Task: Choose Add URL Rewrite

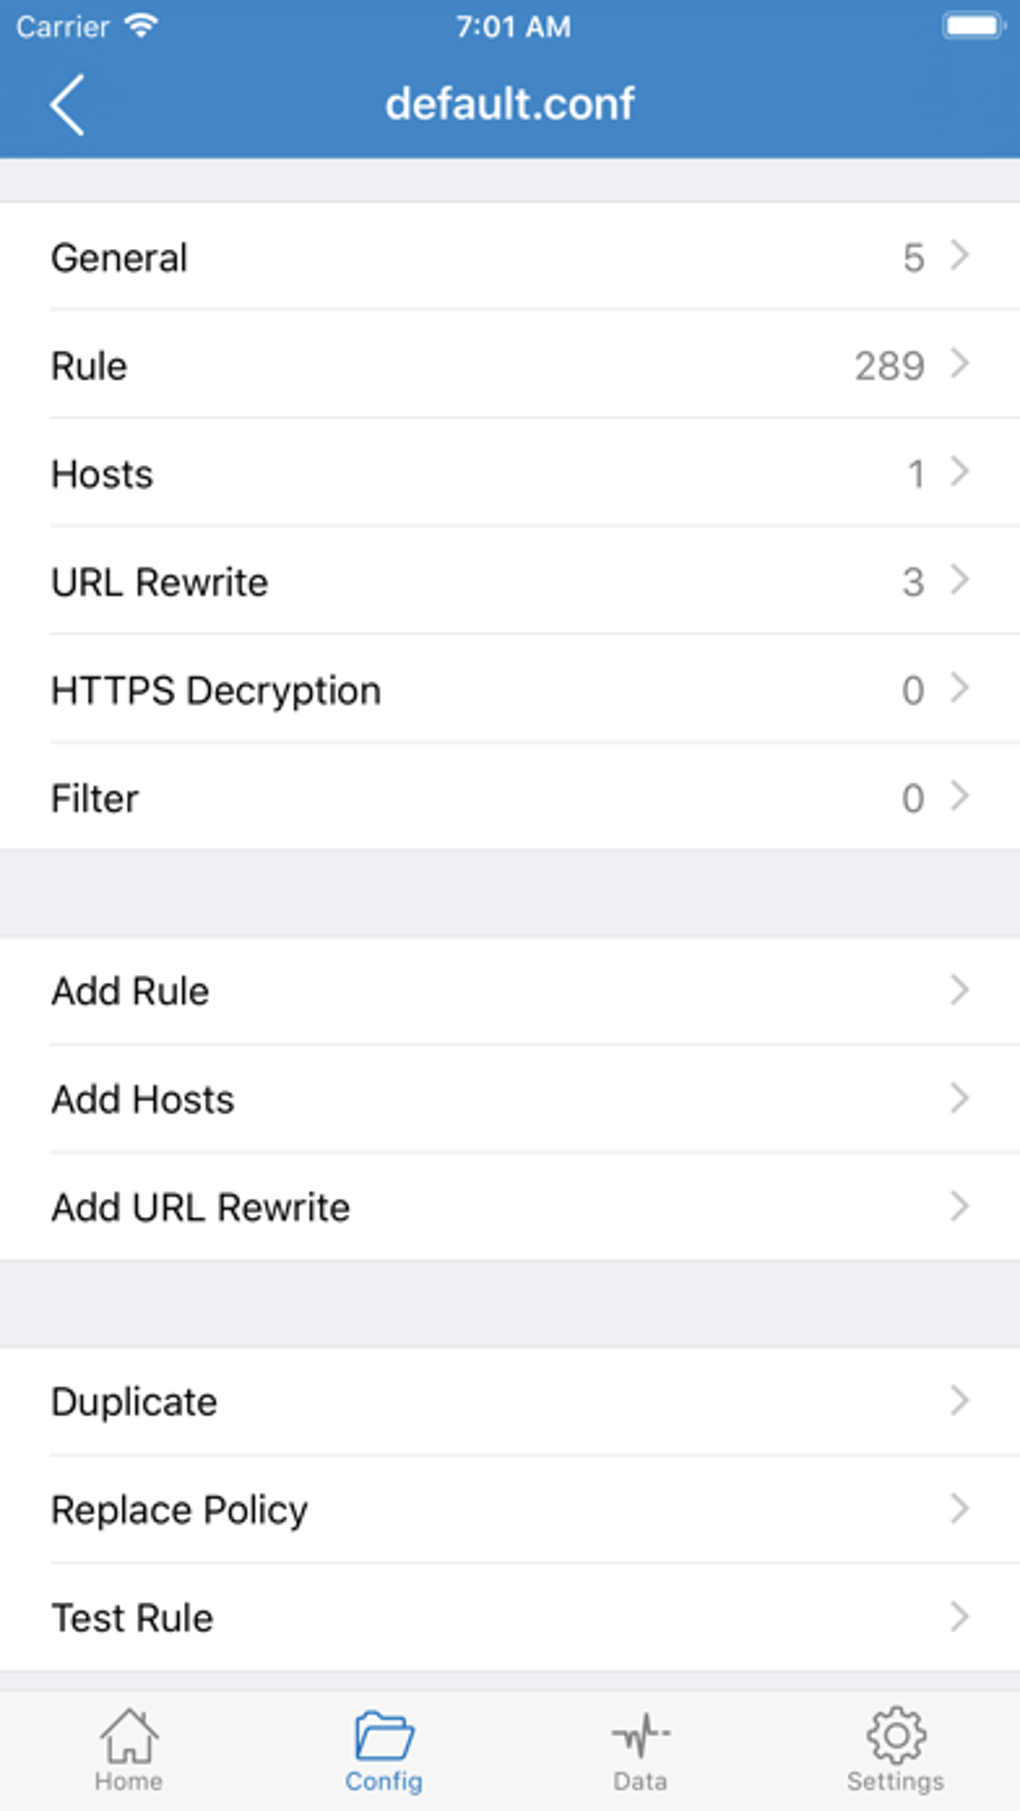Action: (510, 1207)
